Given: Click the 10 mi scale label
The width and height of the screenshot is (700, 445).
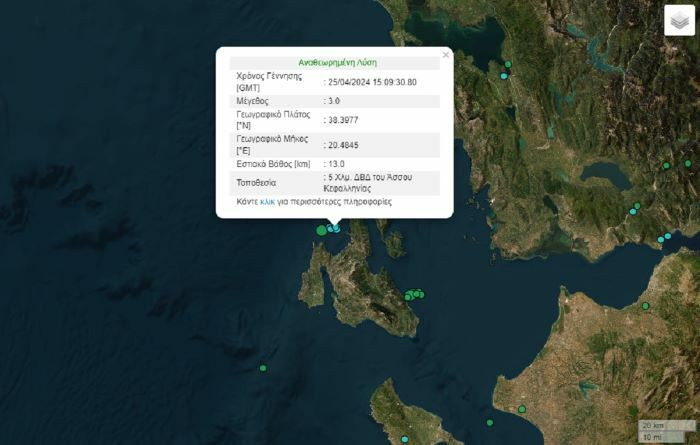Looking at the screenshot, I should [x=652, y=436].
